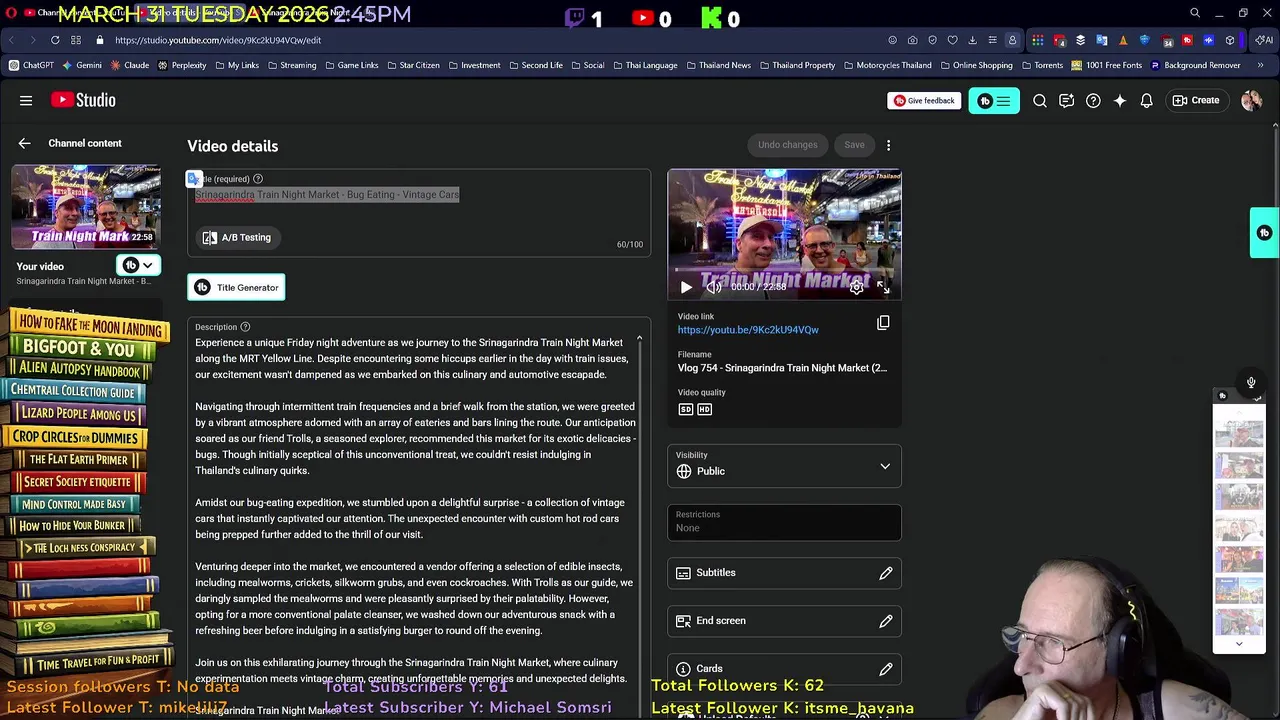Open Studio search magnifier icon
Screen dimensions: 1280x720
(1040, 100)
